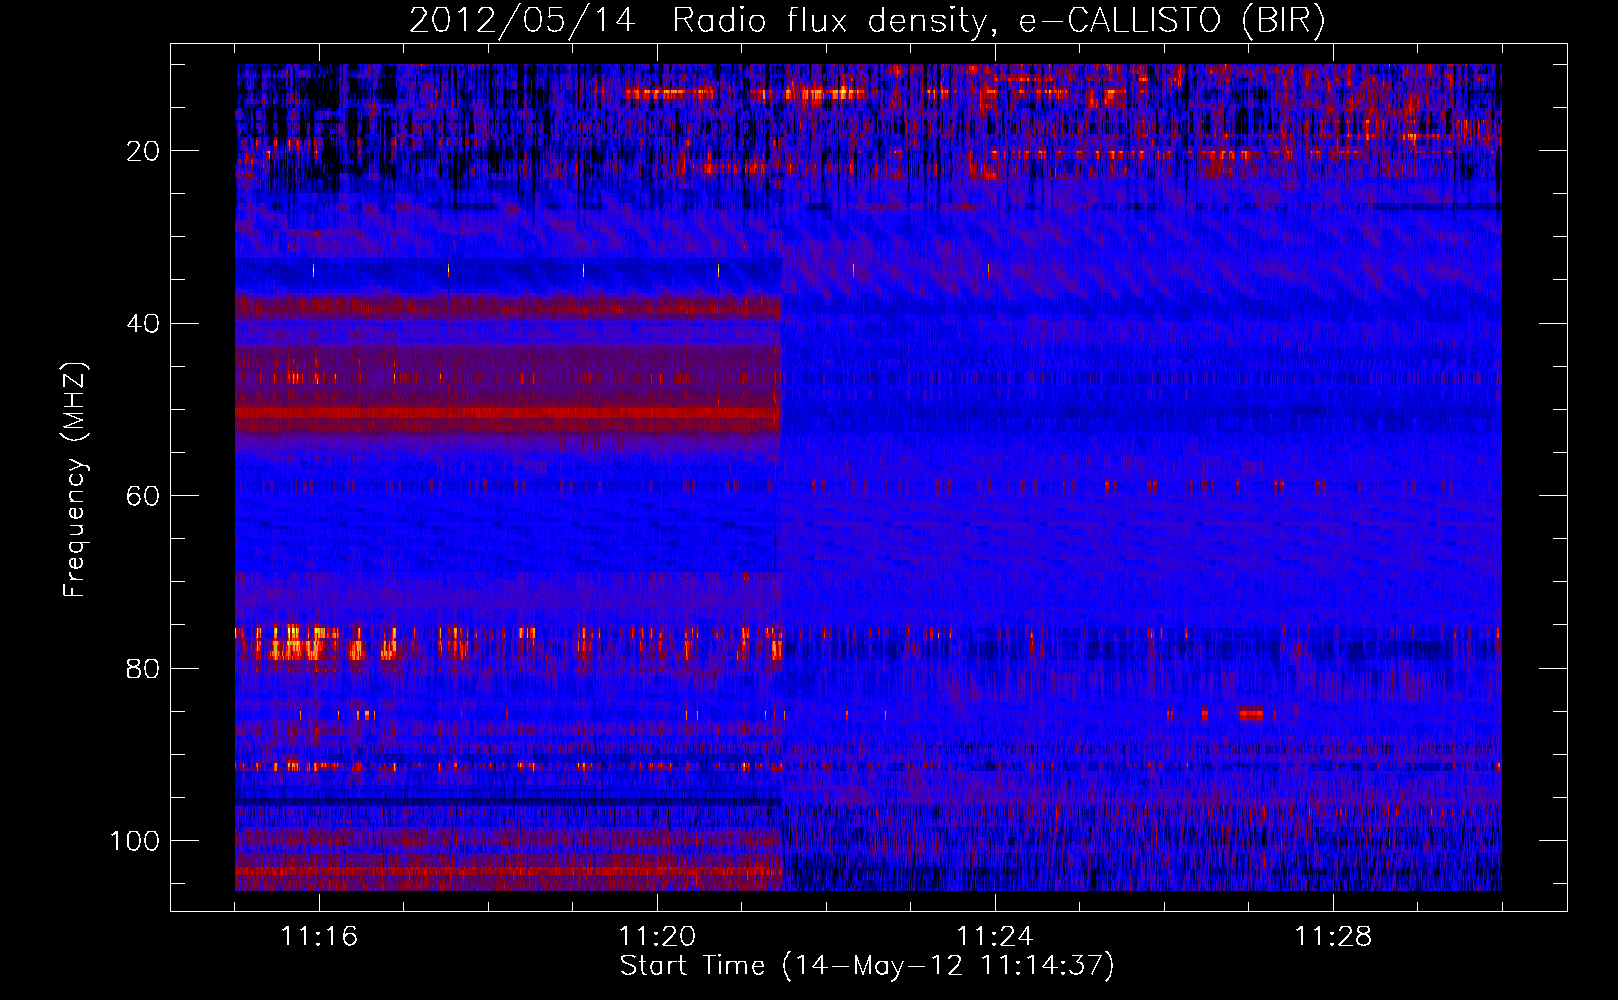Select the 11:20 time tick label
Viewport: 1618px width, 1000px height.
click(657, 937)
